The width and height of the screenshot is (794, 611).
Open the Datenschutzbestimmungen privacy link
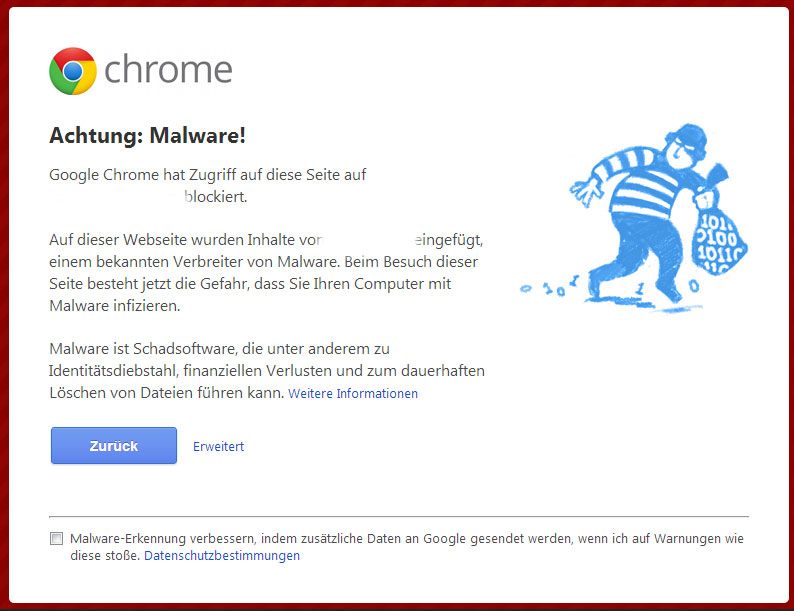point(222,556)
